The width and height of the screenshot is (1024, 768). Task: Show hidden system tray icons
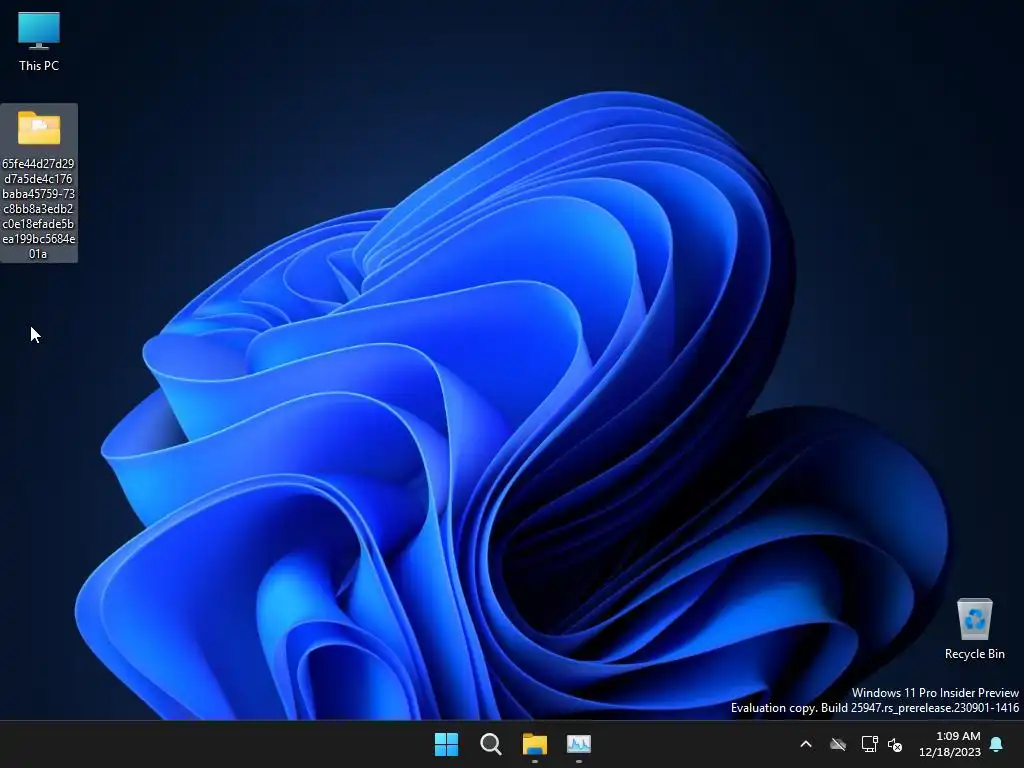(x=806, y=744)
